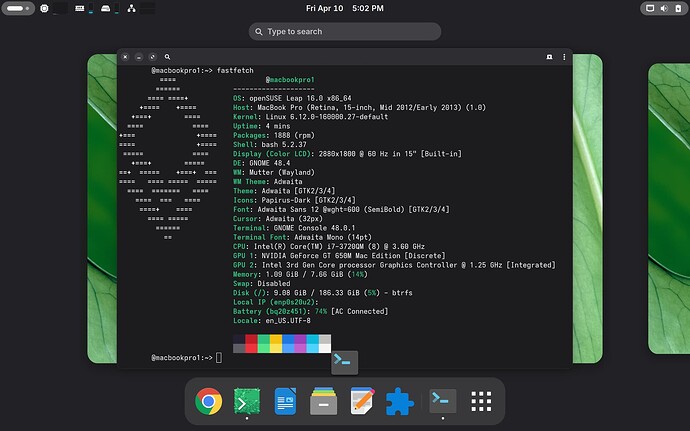Click the Type to search field
690x431 pixels.
[345, 32]
